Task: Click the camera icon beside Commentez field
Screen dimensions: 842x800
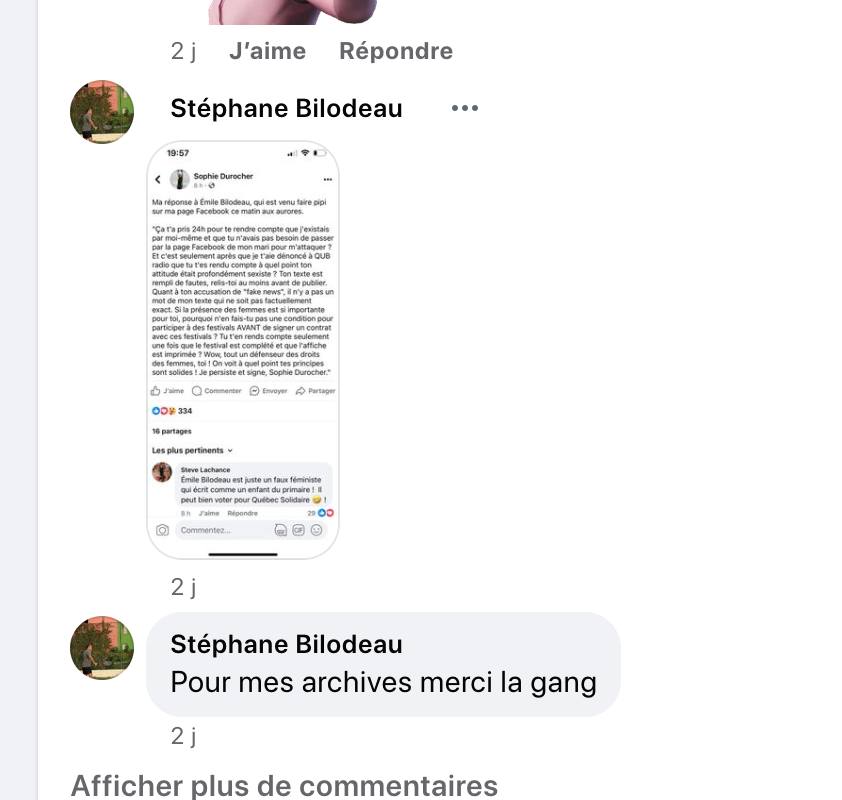Action: (x=162, y=530)
